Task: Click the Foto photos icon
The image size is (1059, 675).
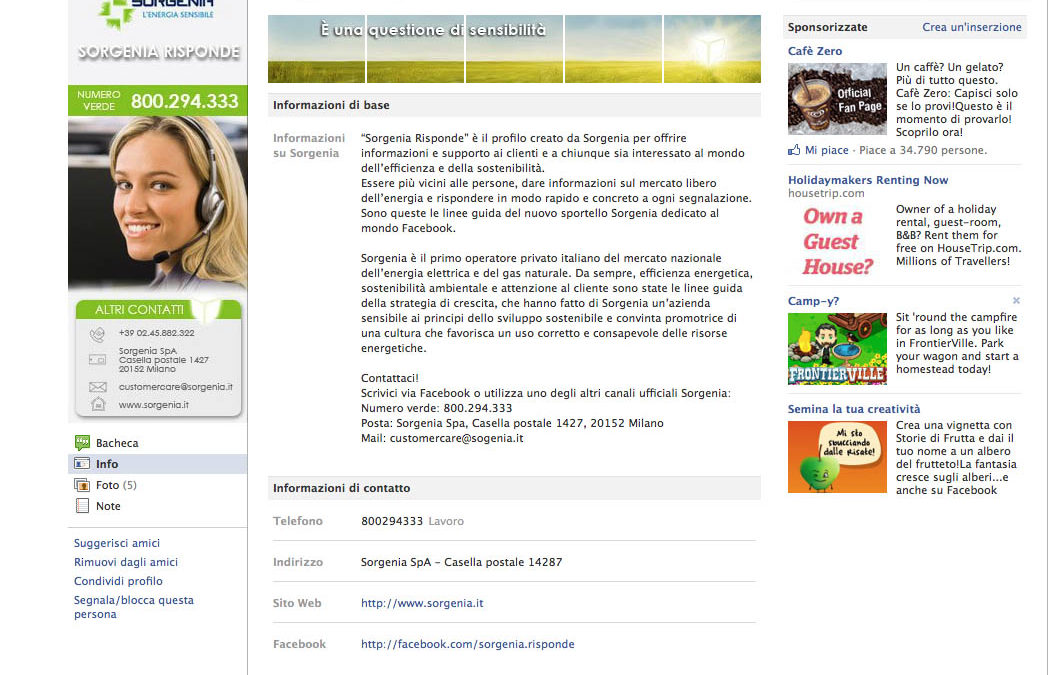Action: 82,485
